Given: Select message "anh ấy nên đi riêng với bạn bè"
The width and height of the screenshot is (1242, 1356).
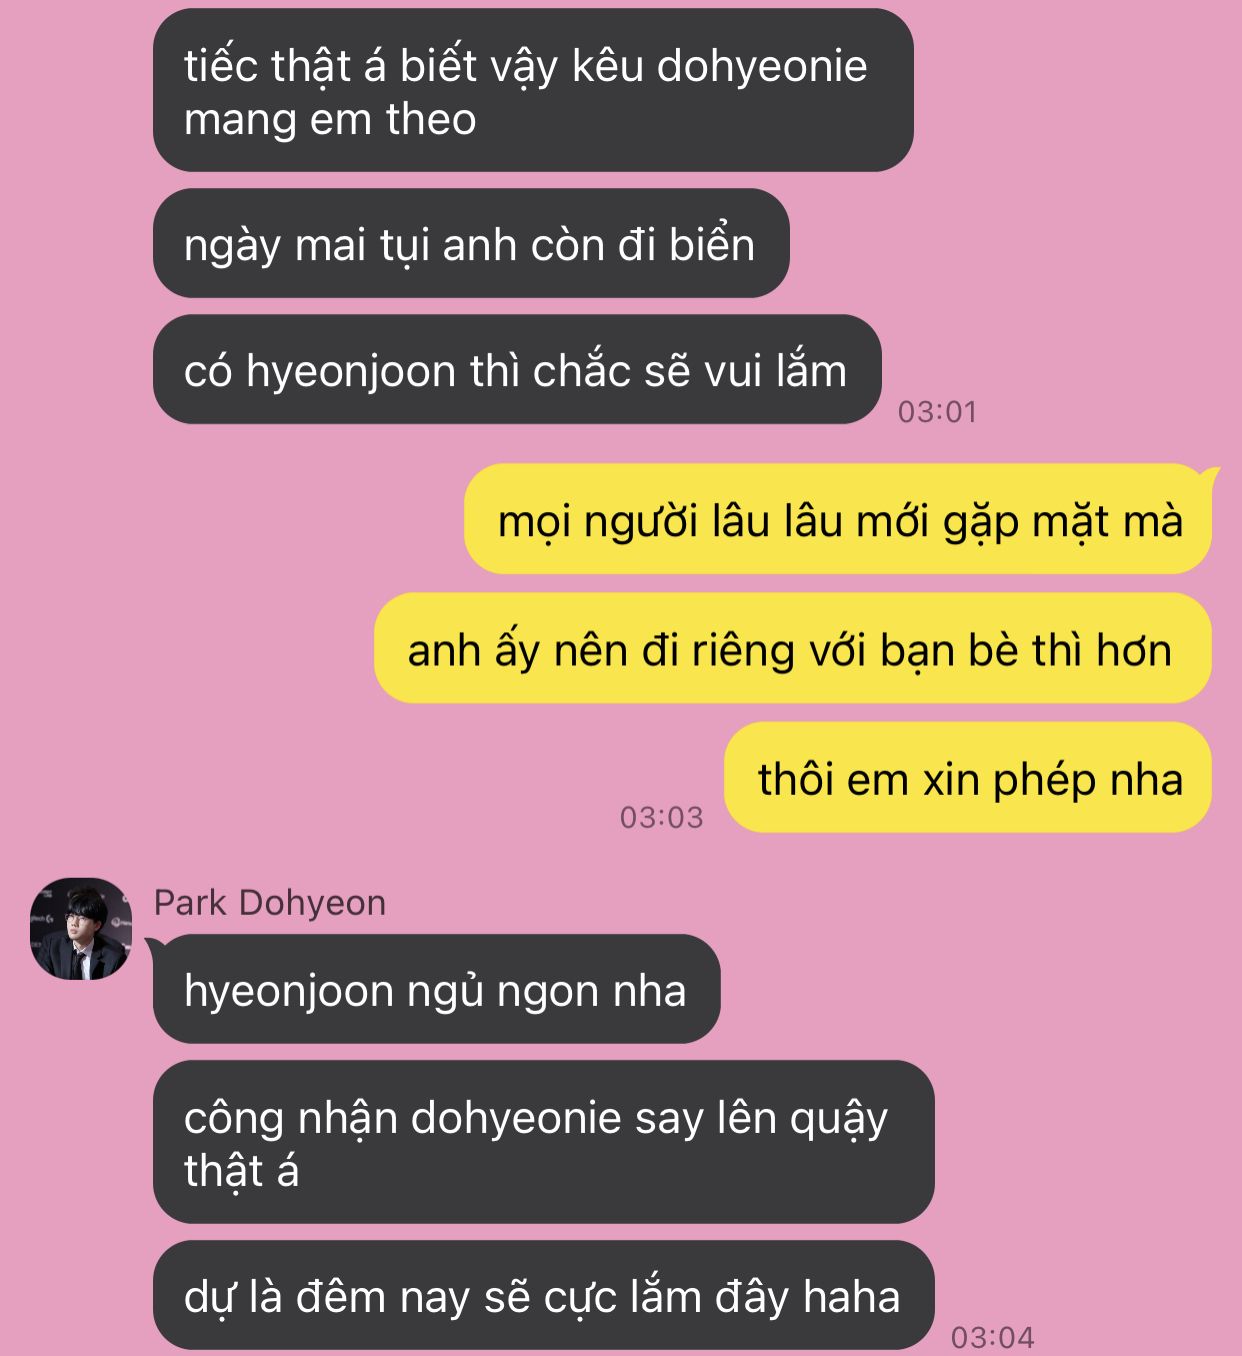Looking at the screenshot, I should point(792,648).
